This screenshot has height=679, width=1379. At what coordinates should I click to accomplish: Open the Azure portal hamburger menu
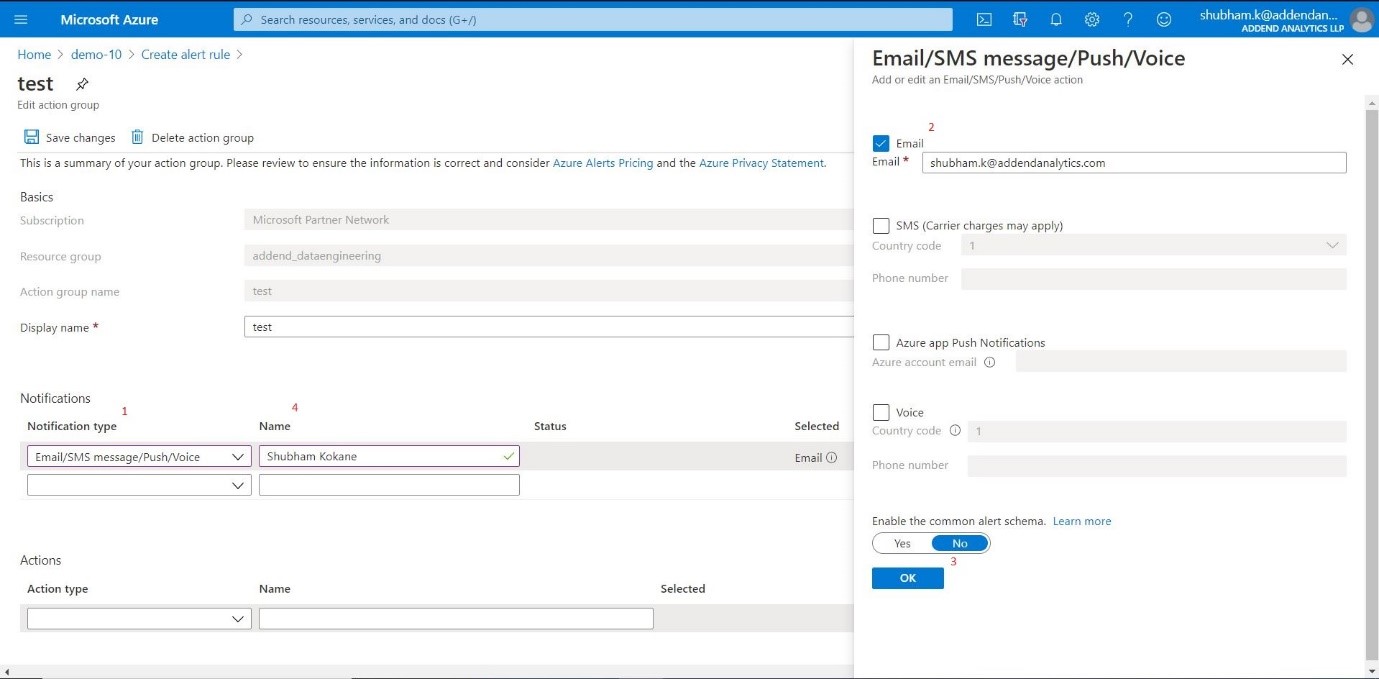[x=20, y=18]
